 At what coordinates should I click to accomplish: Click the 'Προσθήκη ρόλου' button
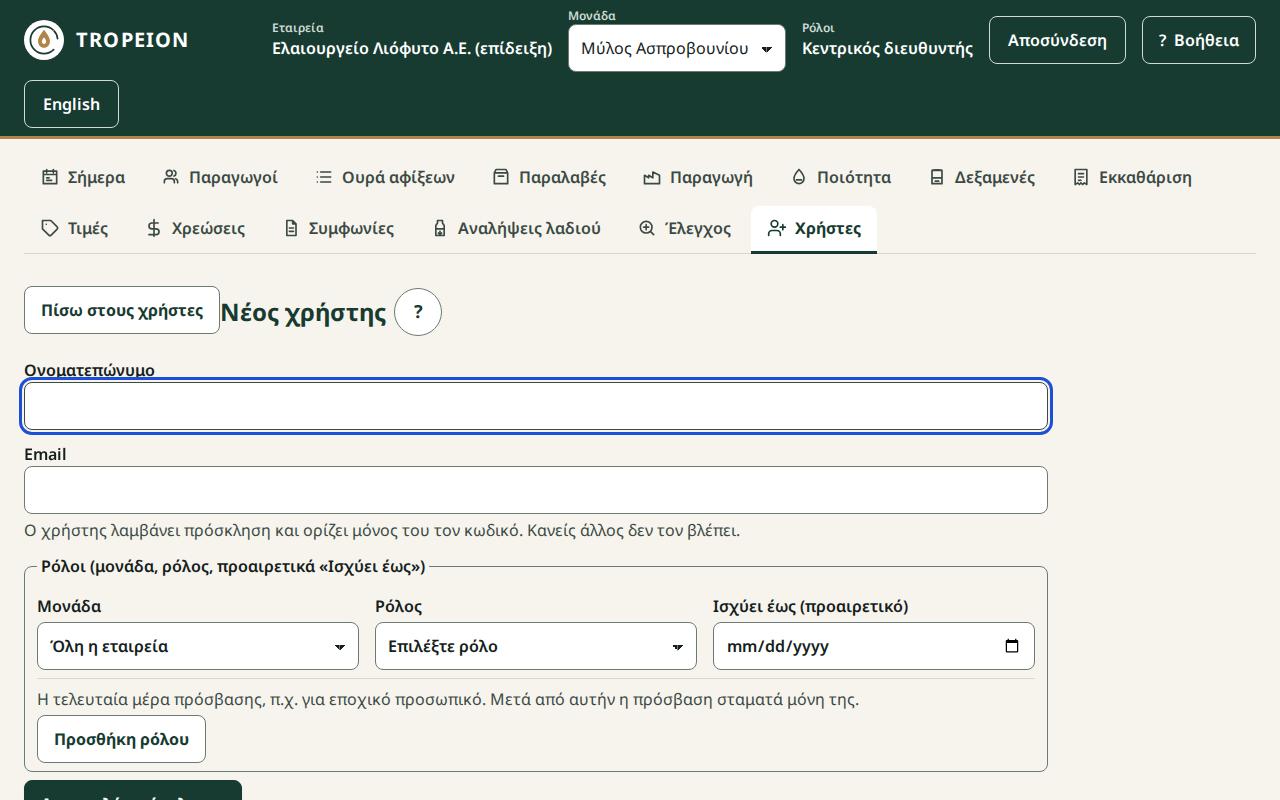(x=122, y=739)
